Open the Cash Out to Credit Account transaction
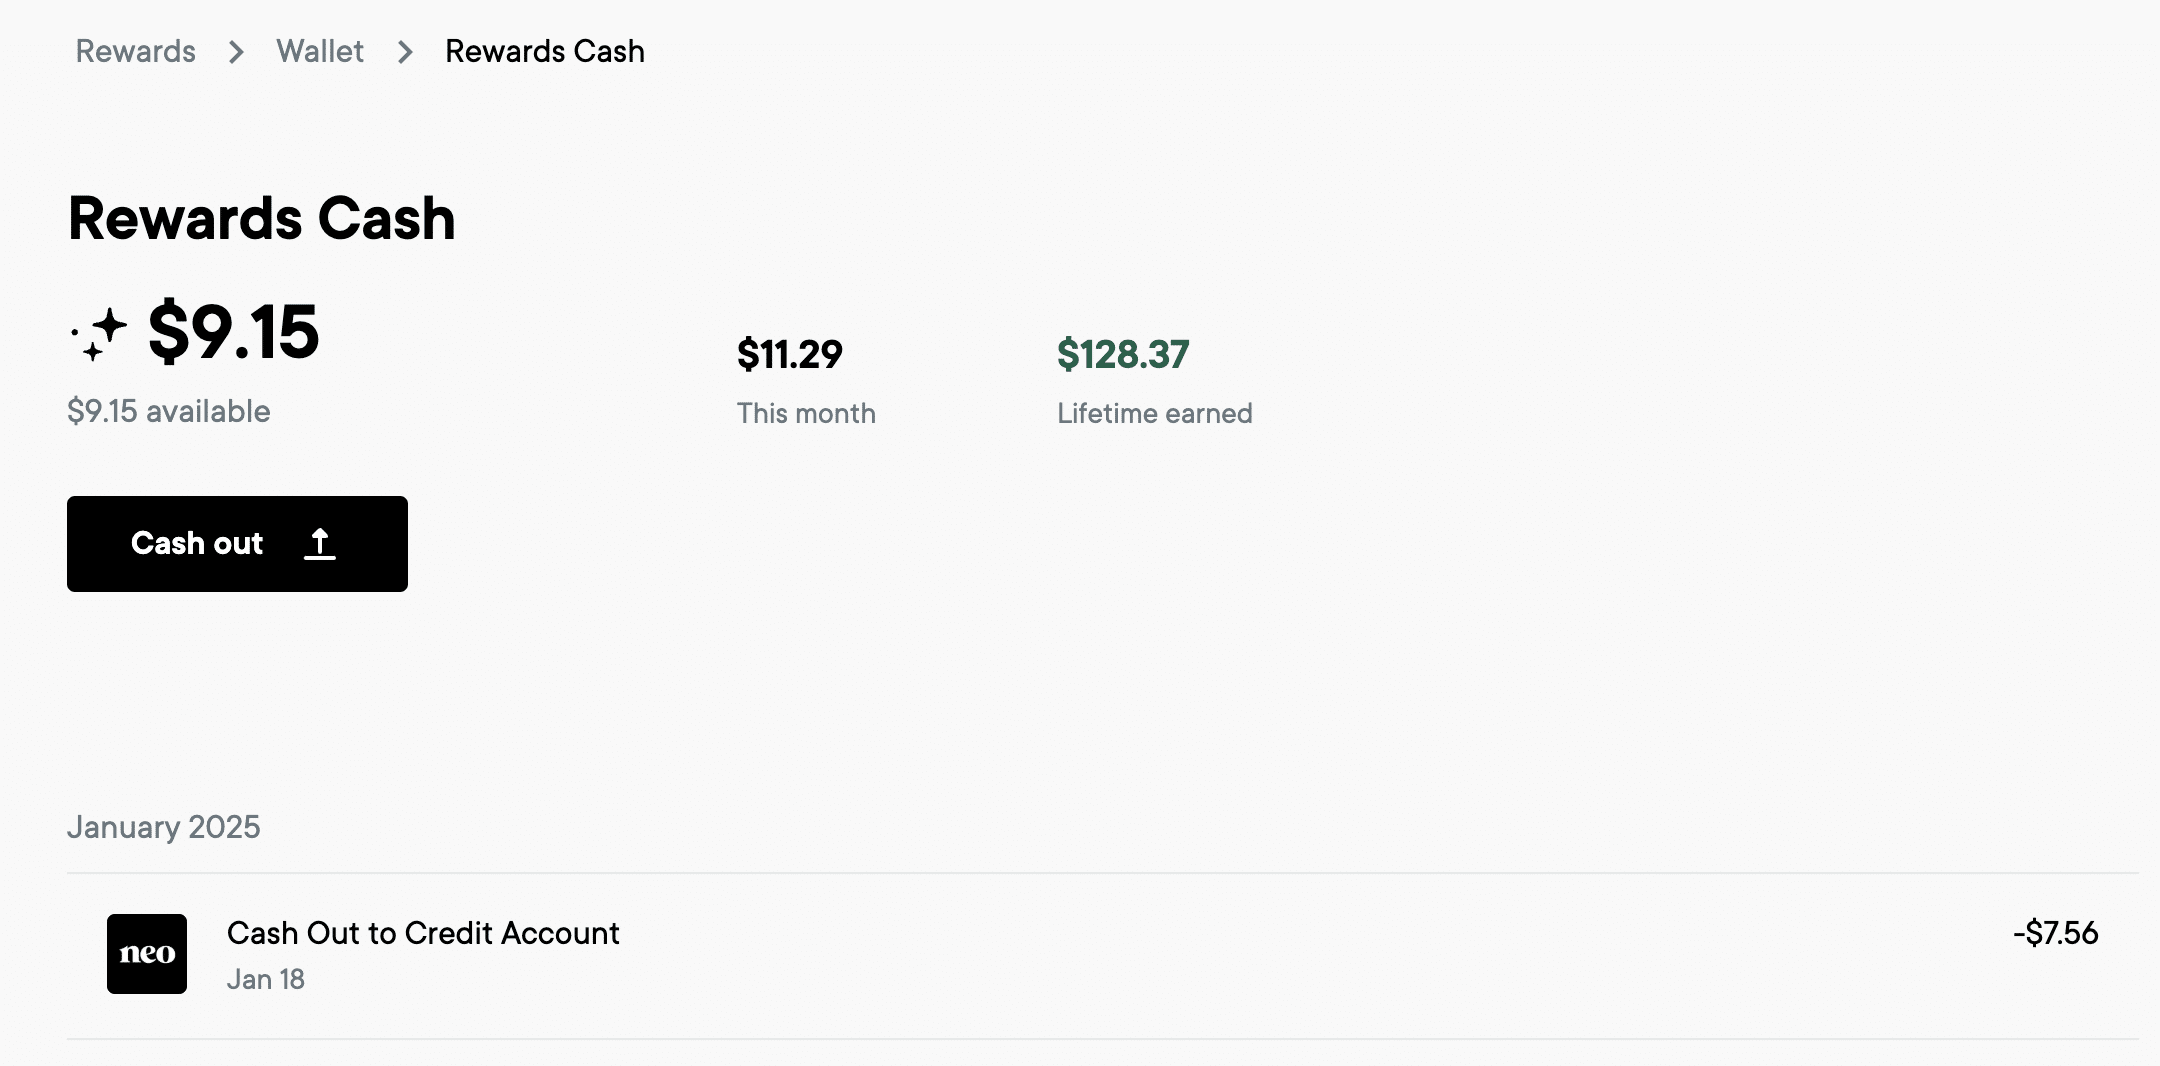The height and width of the screenshot is (1066, 2160). click(x=423, y=933)
